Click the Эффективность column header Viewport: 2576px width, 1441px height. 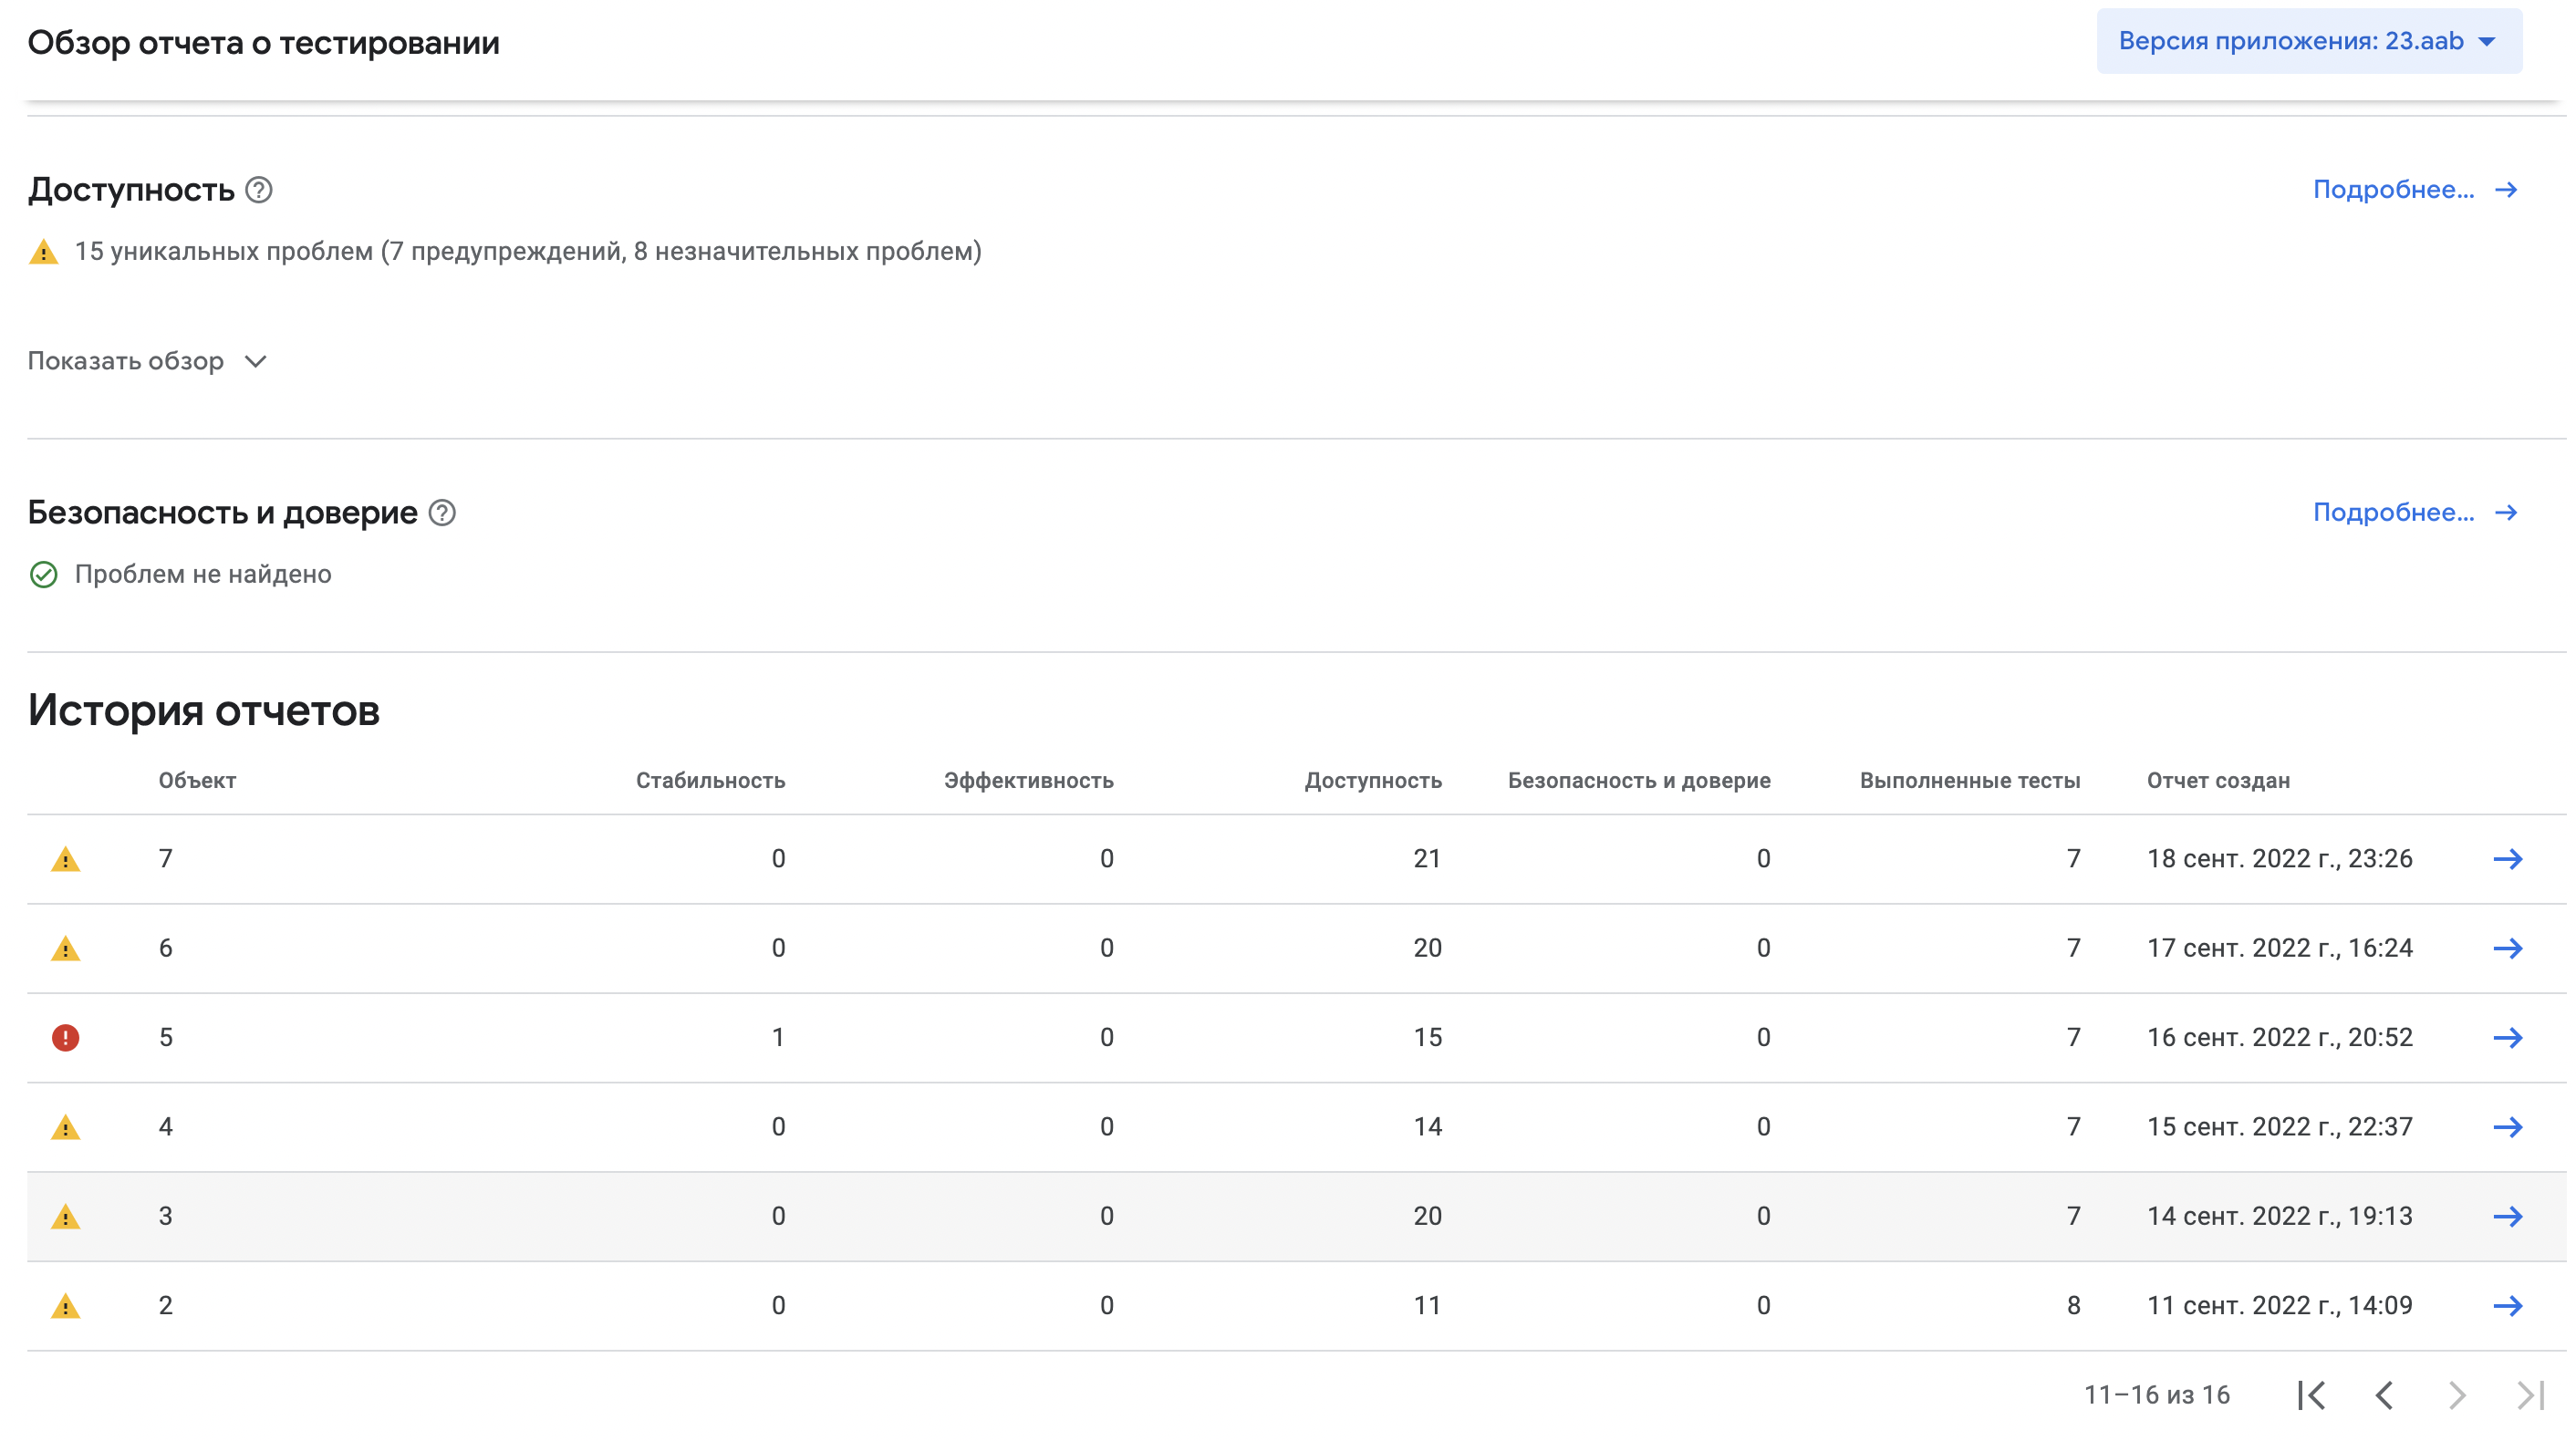click(x=1028, y=781)
